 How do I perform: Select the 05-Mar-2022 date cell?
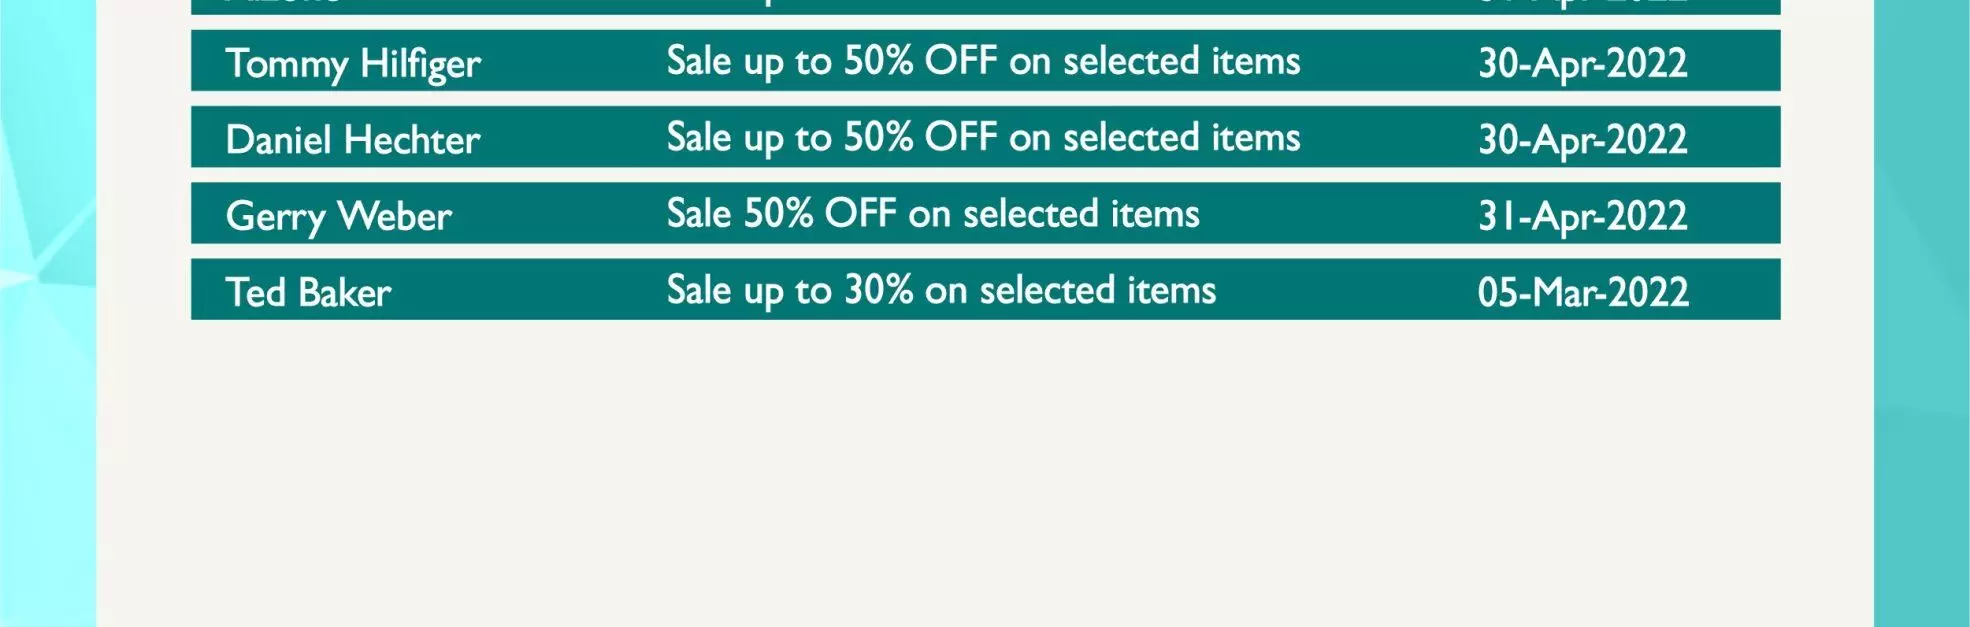coord(1583,292)
